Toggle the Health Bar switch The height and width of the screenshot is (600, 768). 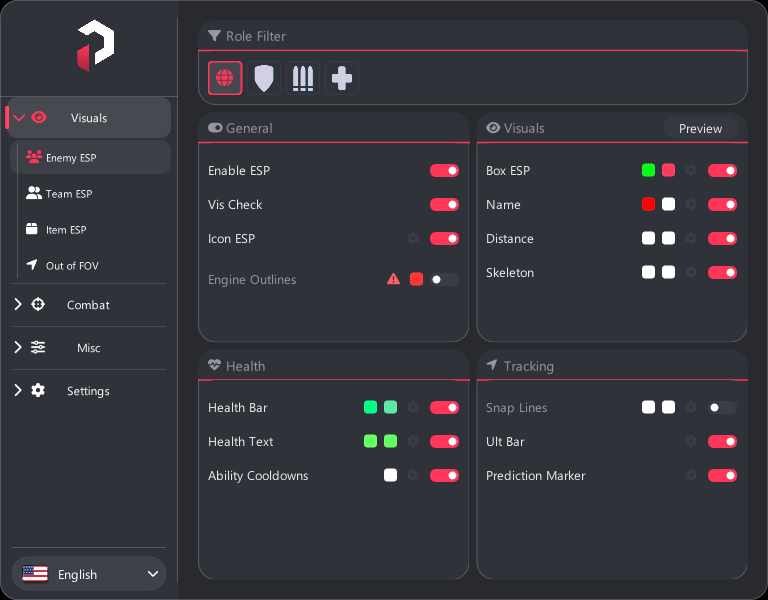444,408
